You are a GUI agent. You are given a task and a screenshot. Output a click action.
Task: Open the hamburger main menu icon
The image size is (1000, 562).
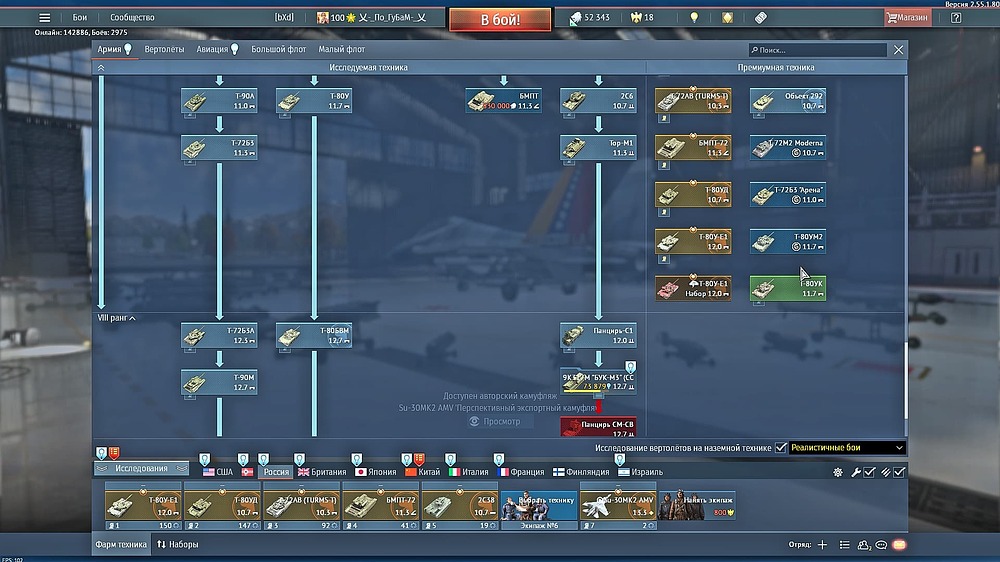[44, 17]
